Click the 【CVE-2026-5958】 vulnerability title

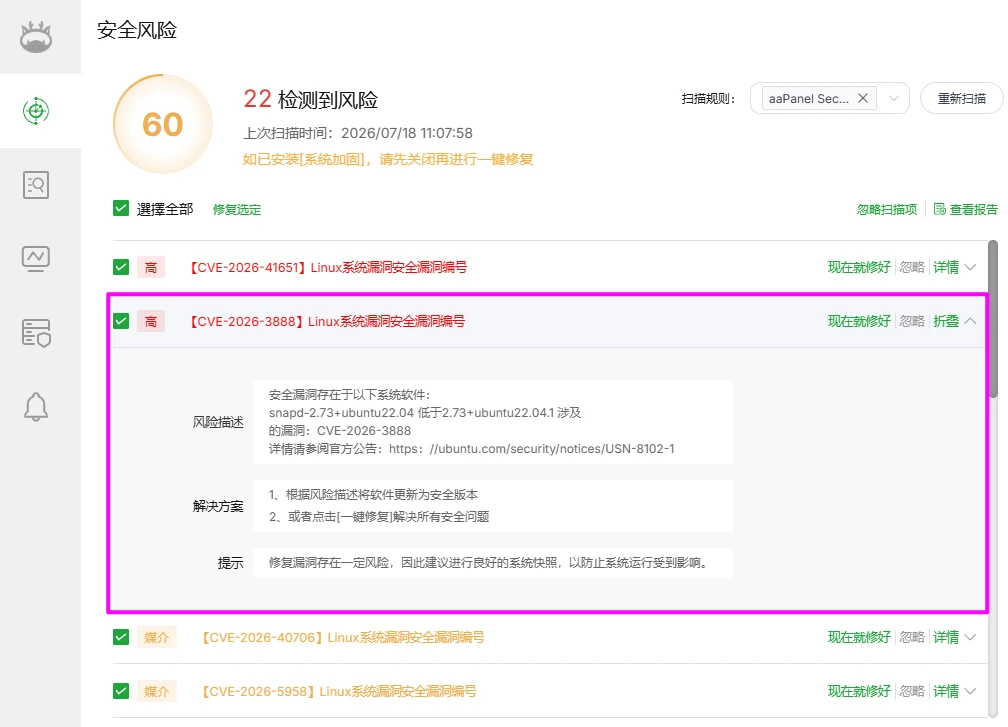[x=338, y=692]
